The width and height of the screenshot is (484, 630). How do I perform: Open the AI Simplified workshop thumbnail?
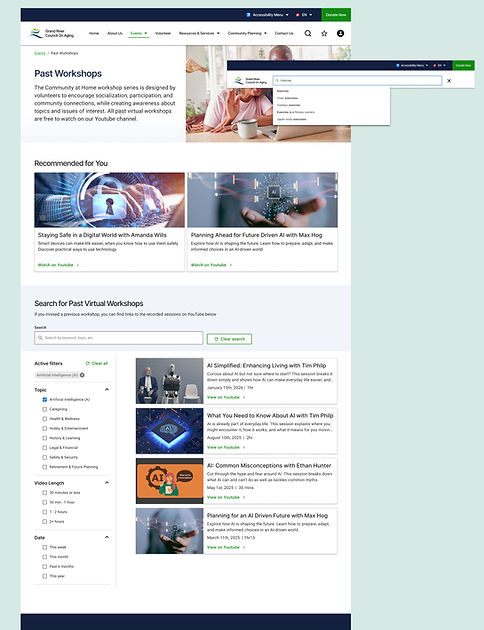click(170, 381)
